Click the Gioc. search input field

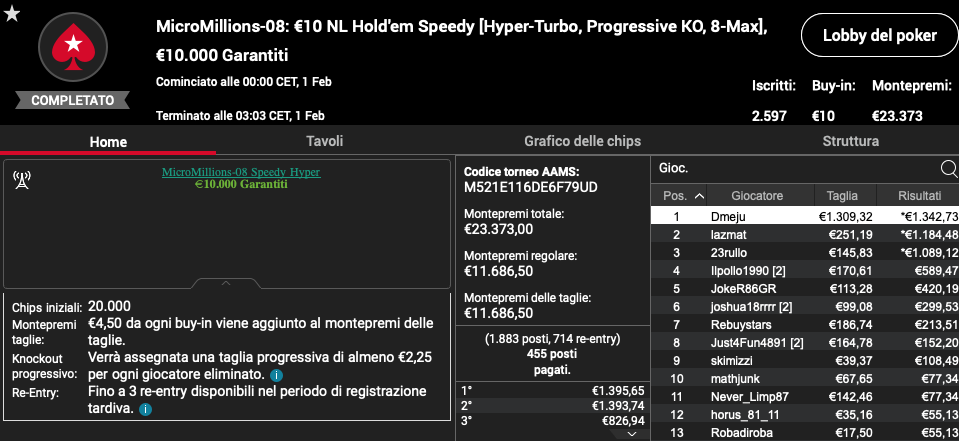coord(795,169)
